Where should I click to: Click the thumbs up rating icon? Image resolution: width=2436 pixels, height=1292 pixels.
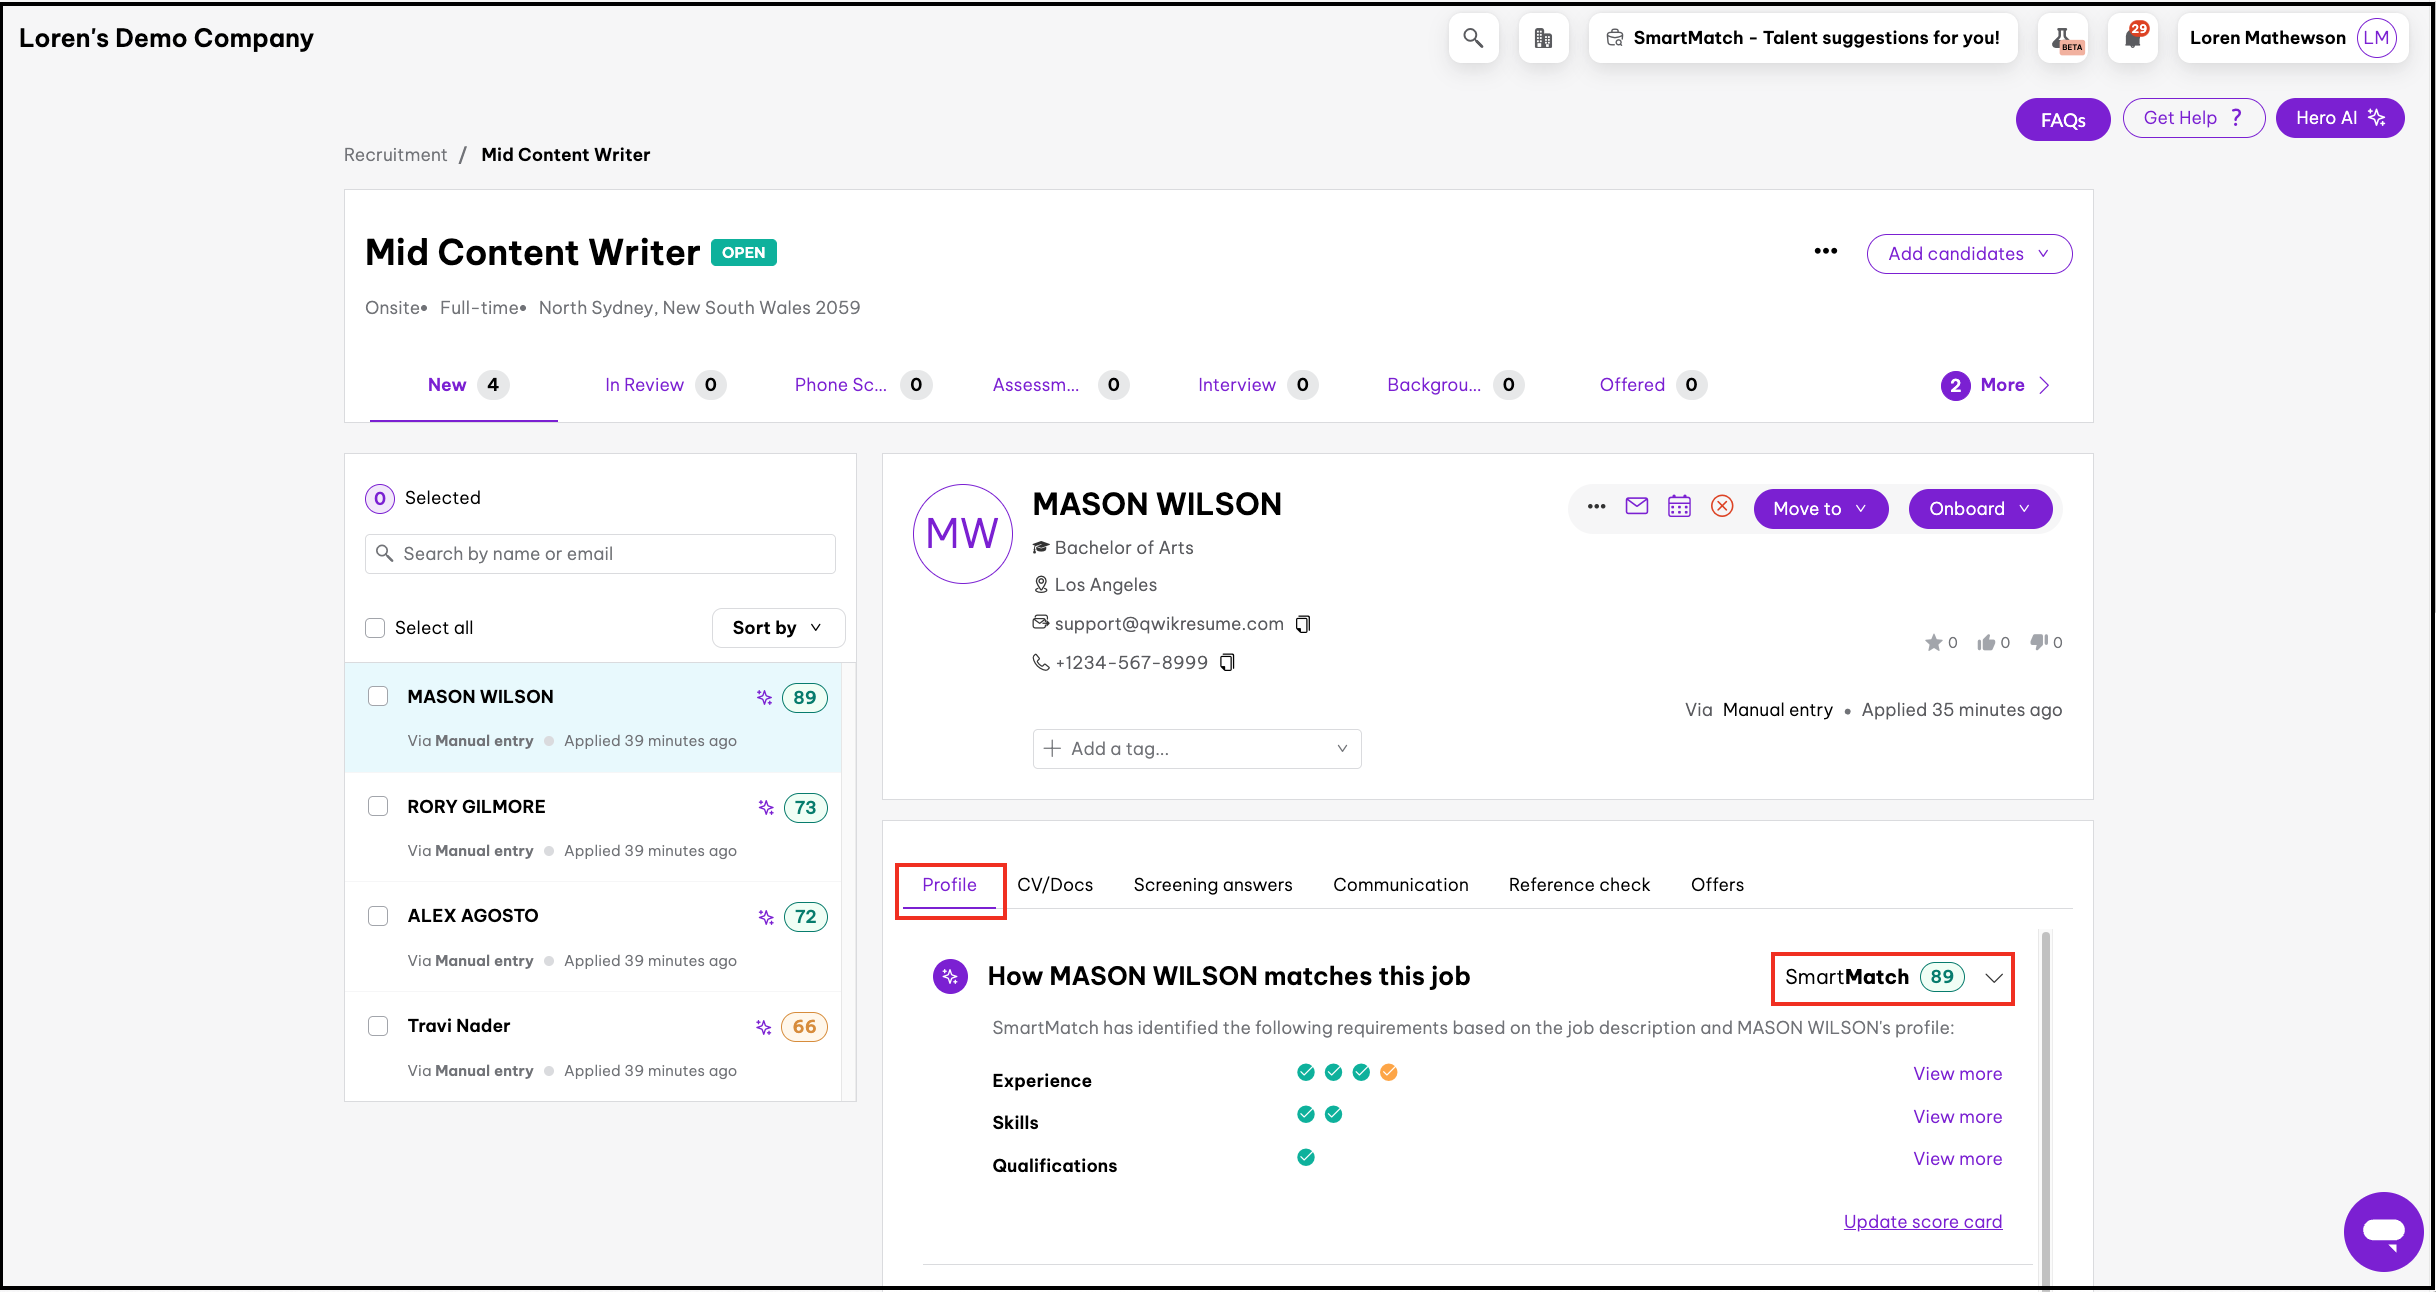[1986, 642]
